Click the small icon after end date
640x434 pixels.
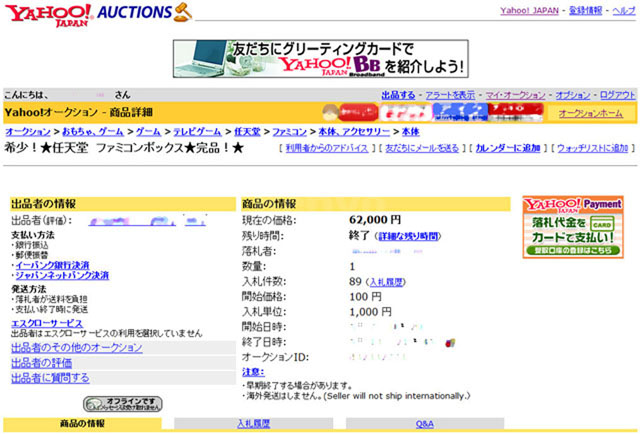coord(450,343)
